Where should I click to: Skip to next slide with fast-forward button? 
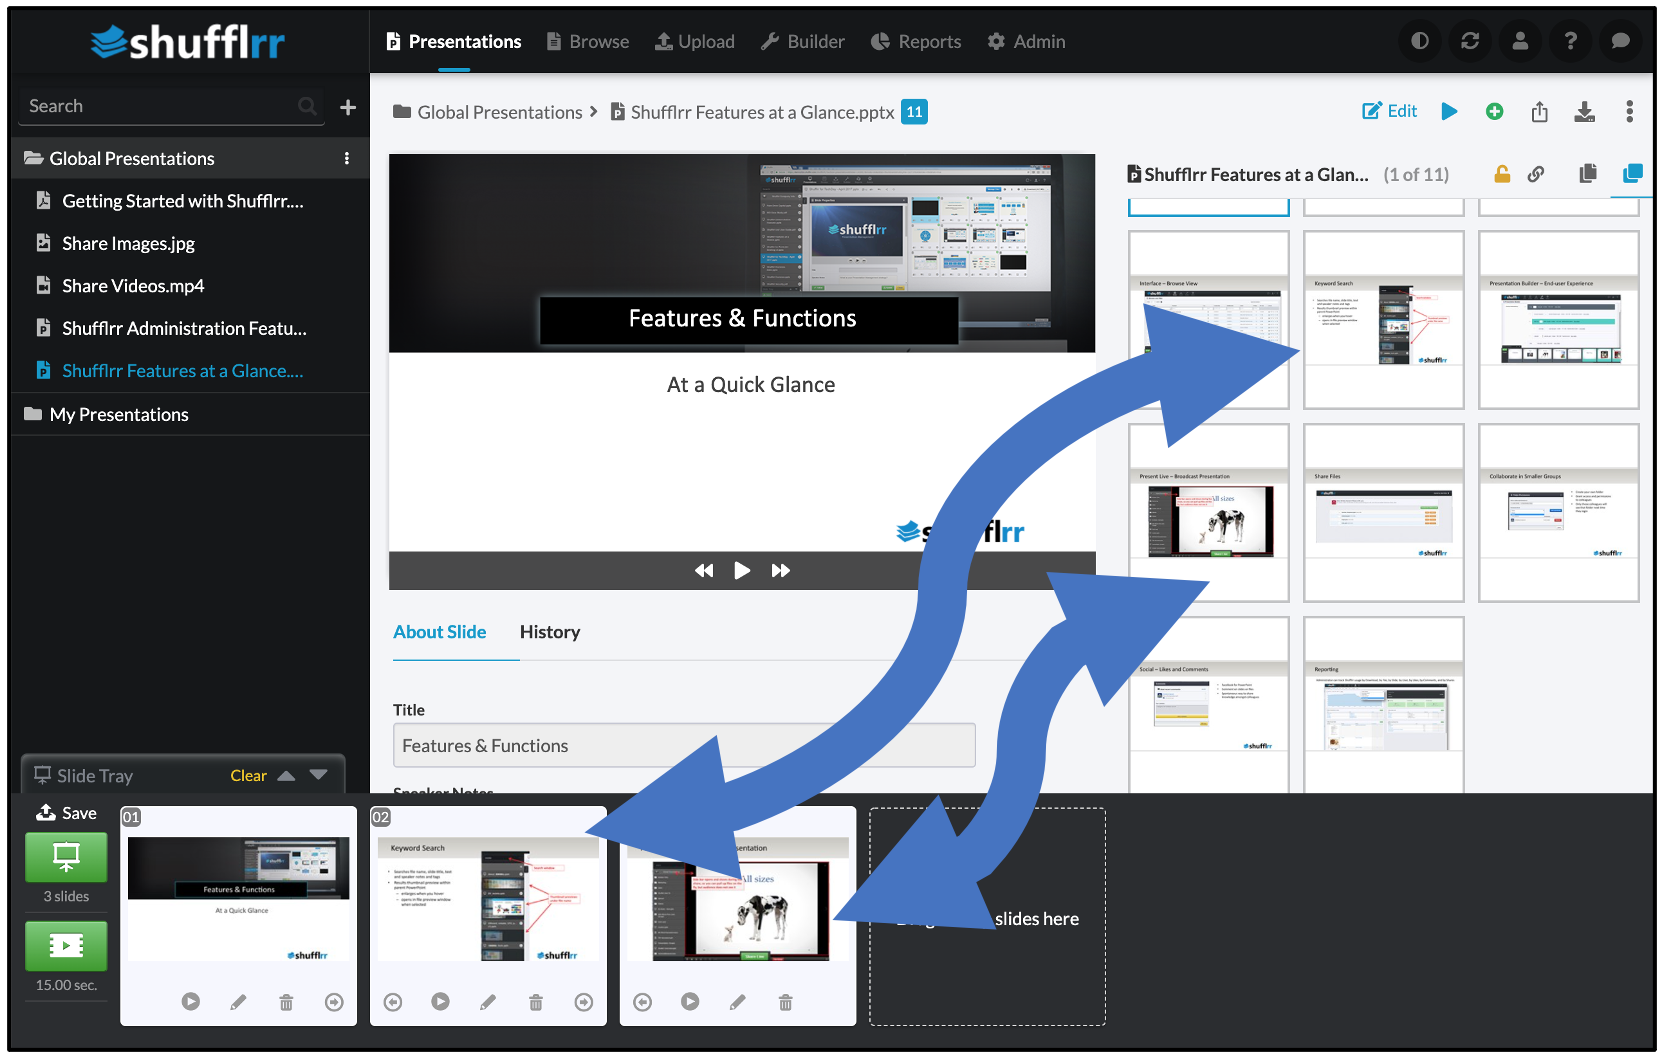click(780, 570)
